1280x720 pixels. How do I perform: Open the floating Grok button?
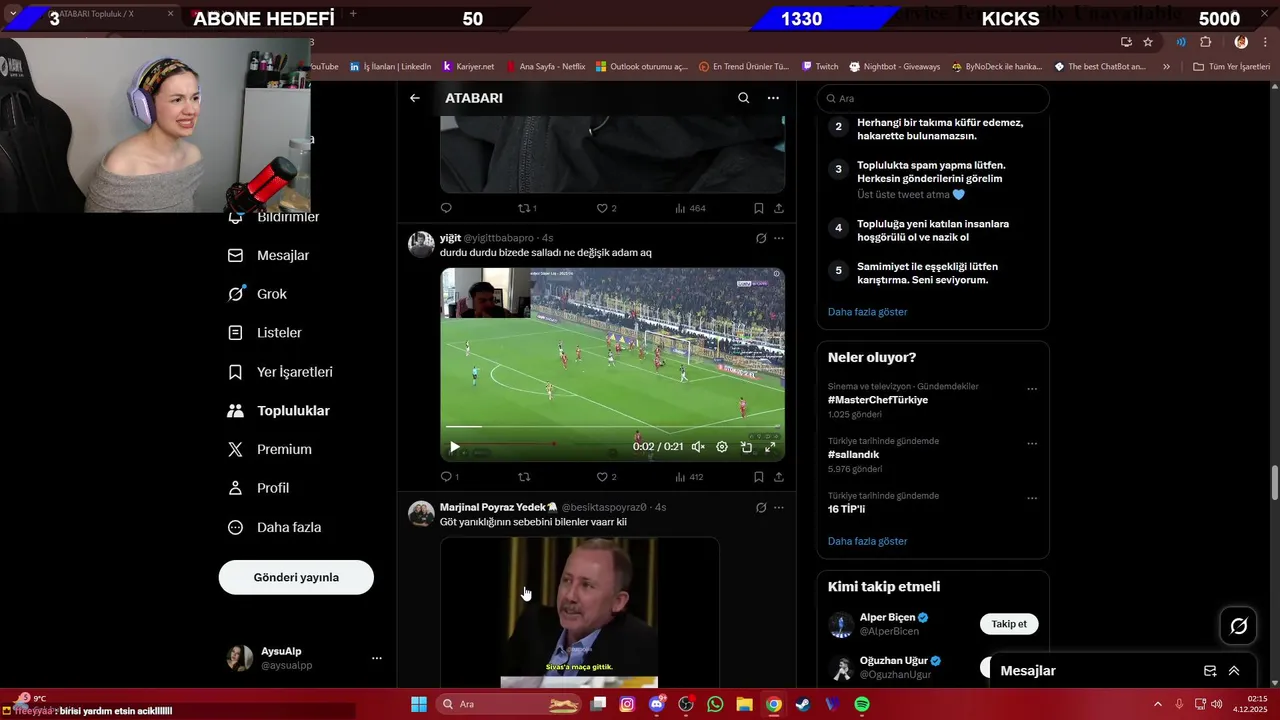(x=1239, y=626)
